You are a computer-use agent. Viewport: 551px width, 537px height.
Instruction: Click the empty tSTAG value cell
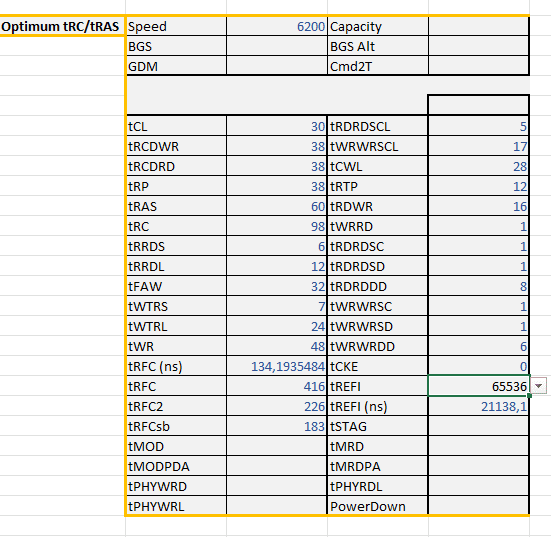479,426
